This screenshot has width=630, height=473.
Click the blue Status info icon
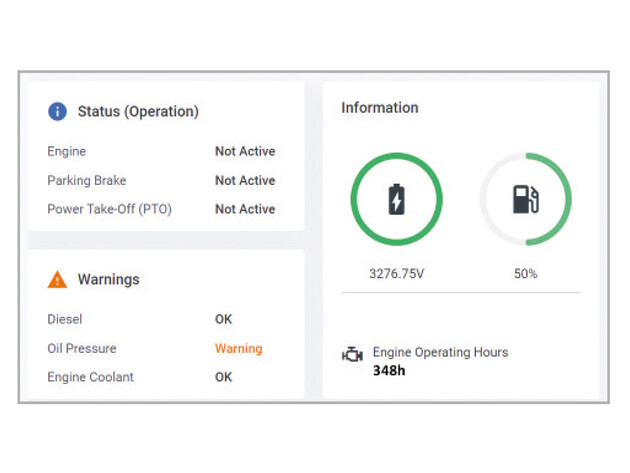click(57, 111)
